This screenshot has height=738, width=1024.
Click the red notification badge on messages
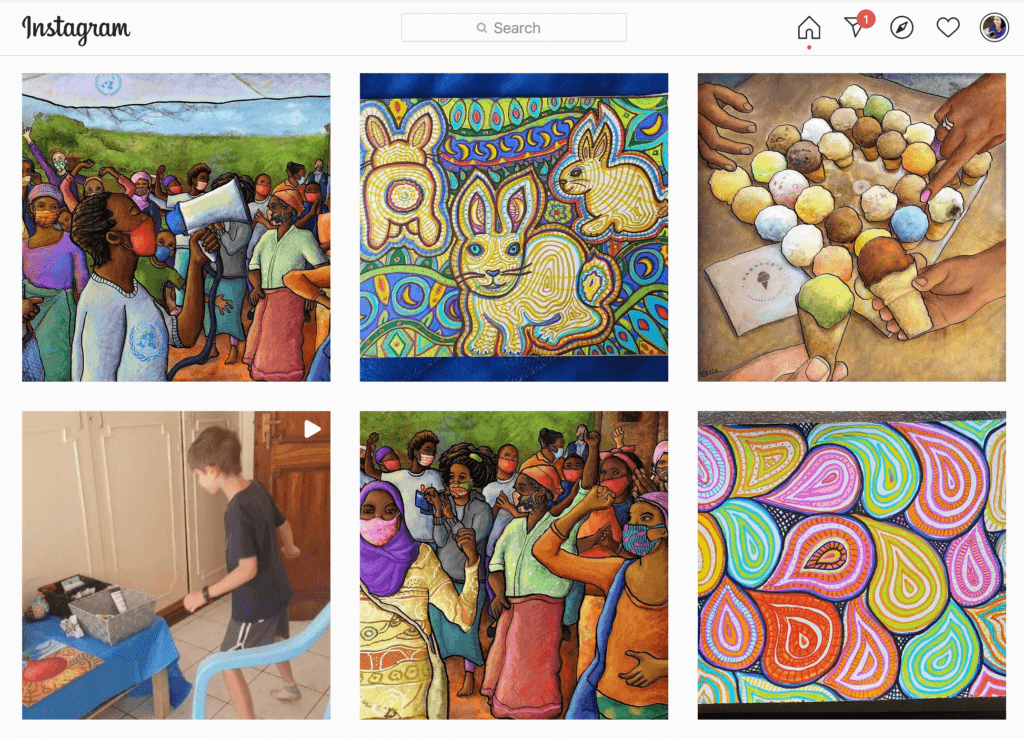pos(866,19)
